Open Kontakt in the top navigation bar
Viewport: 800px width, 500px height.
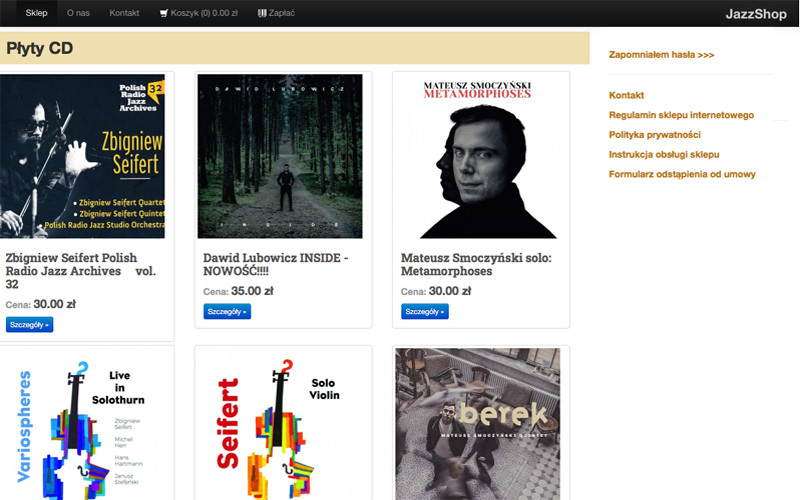[124, 13]
